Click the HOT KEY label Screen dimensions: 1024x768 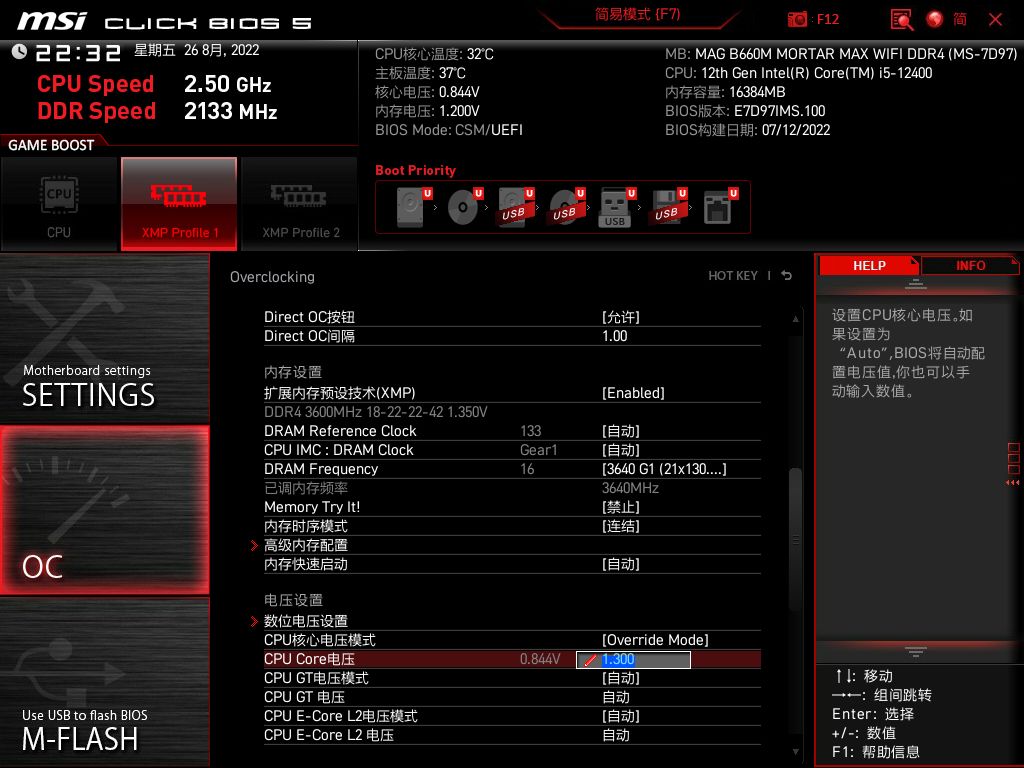coord(733,276)
